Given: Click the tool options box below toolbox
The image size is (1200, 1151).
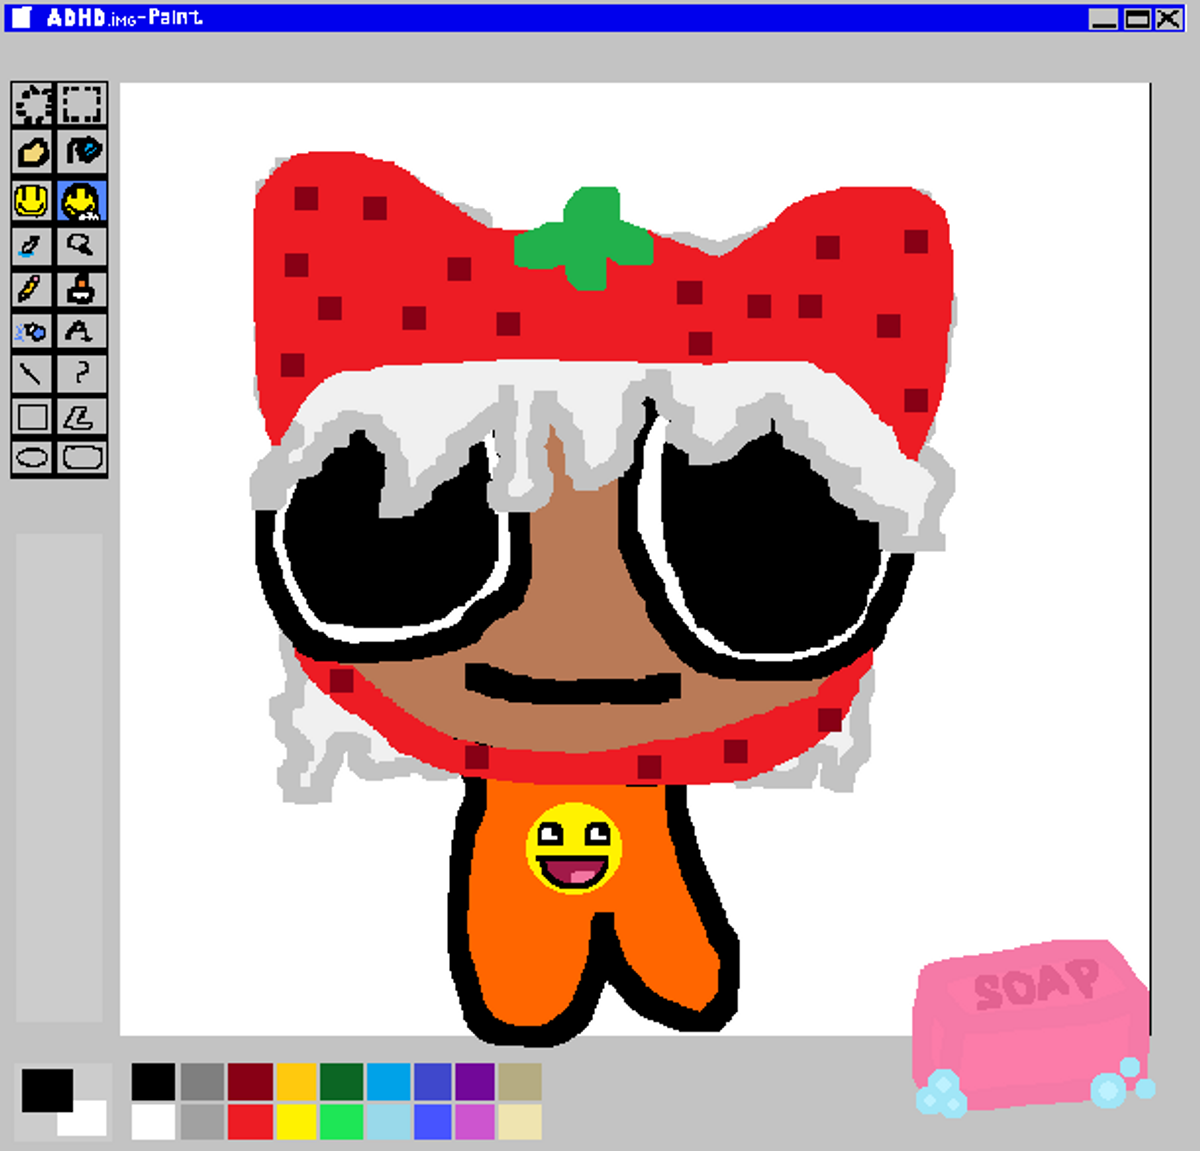Looking at the screenshot, I should [59, 778].
